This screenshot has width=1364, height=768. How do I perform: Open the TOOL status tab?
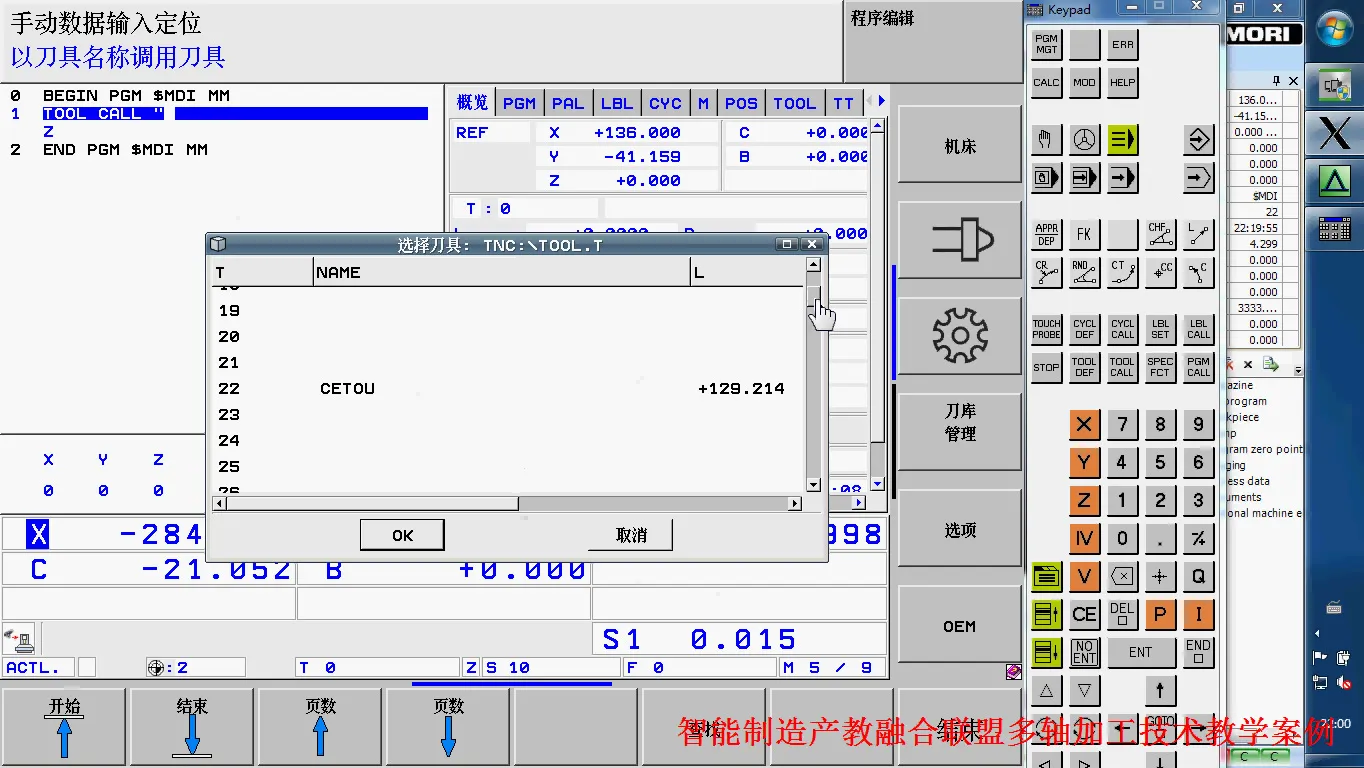(x=794, y=103)
